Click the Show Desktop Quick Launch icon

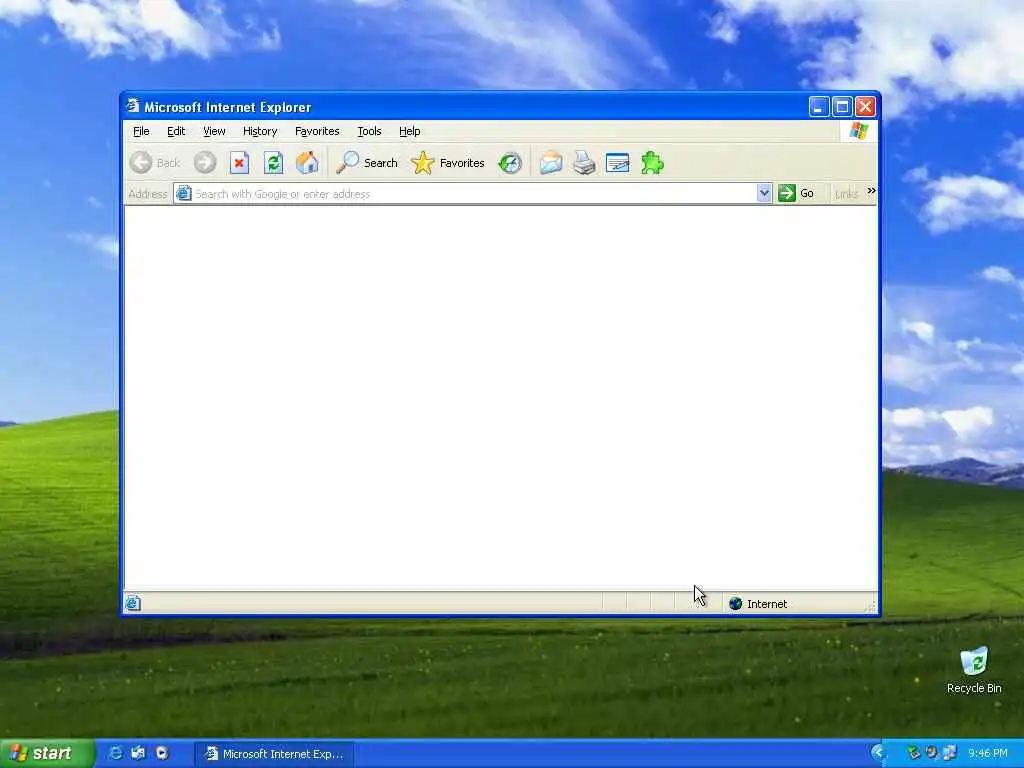pyautogui.click(x=138, y=754)
